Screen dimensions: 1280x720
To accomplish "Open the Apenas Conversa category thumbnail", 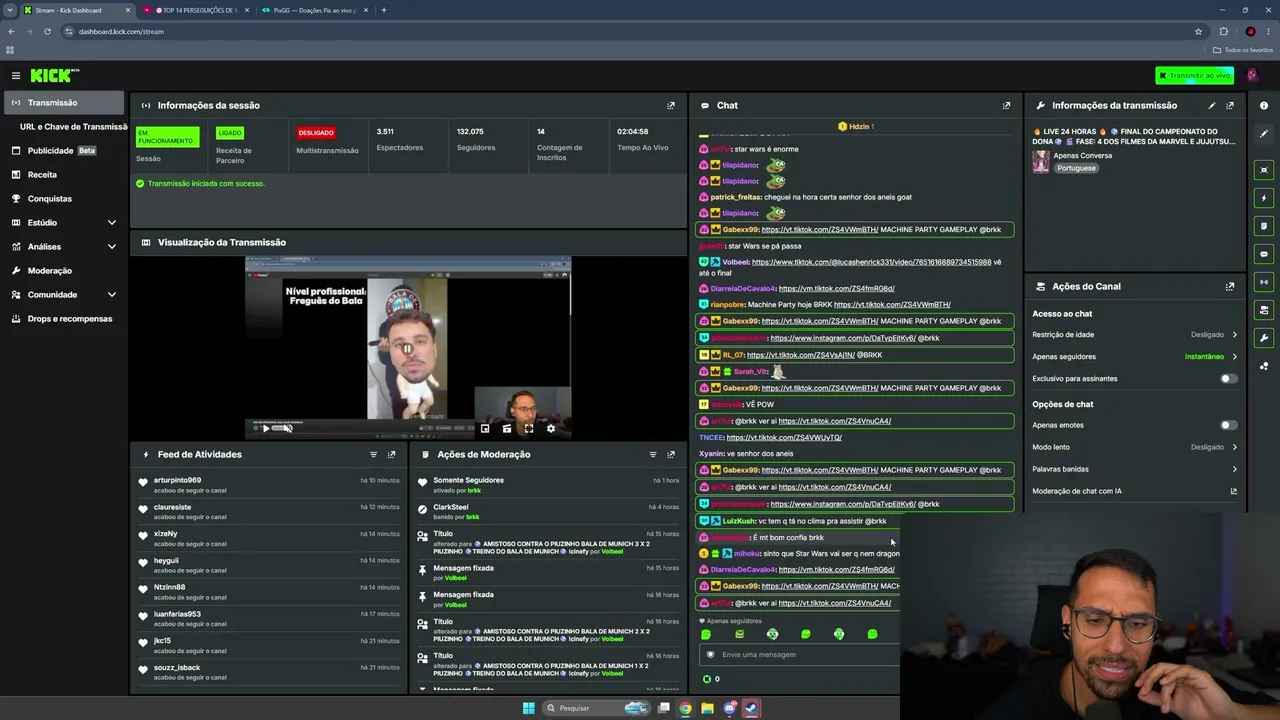I will pyautogui.click(x=1041, y=162).
